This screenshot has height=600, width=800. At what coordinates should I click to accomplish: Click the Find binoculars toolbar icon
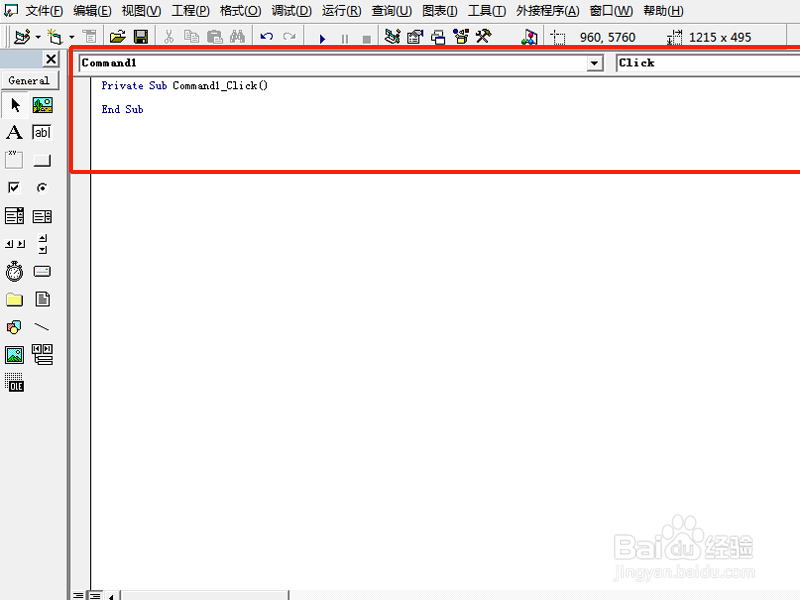pyautogui.click(x=237, y=37)
